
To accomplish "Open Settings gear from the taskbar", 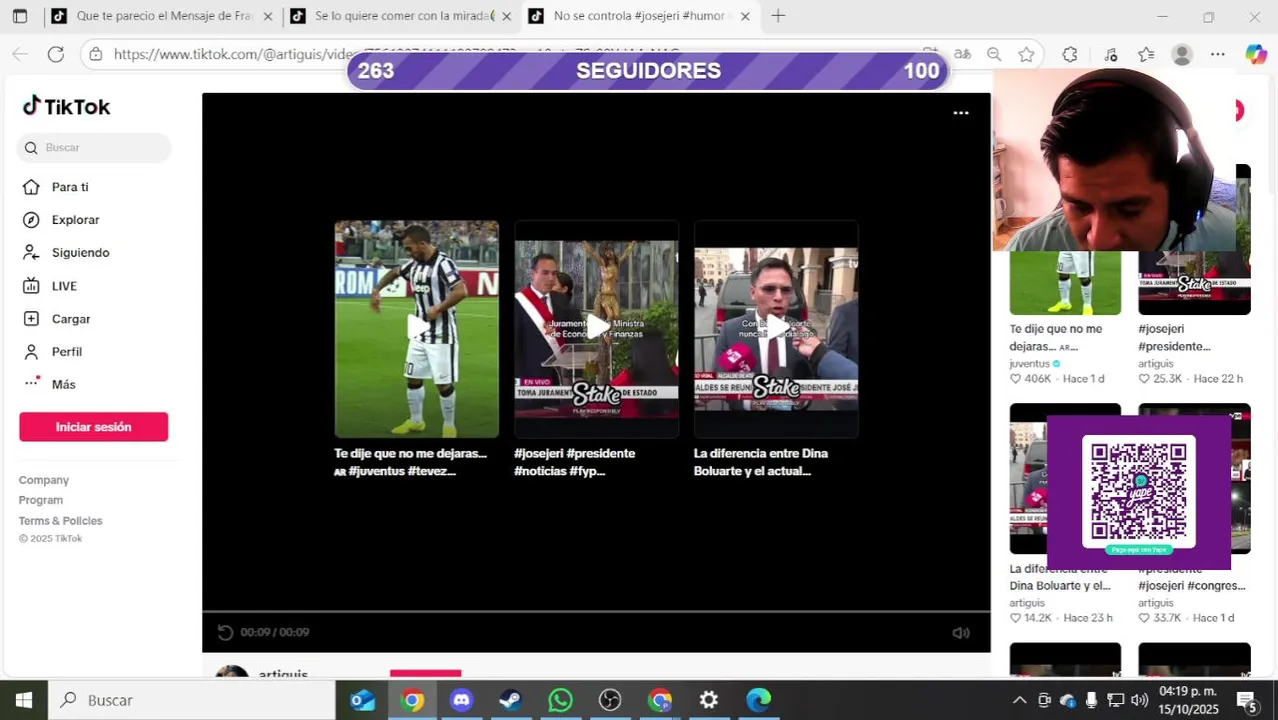I will (708, 700).
